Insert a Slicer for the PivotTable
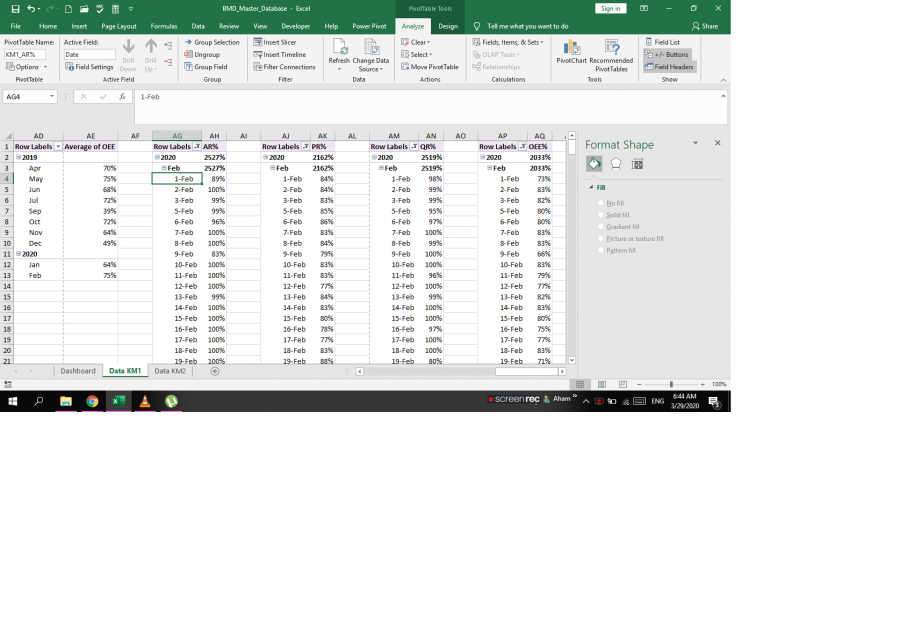This screenshot has width=900, height=618. click(275, 42)
